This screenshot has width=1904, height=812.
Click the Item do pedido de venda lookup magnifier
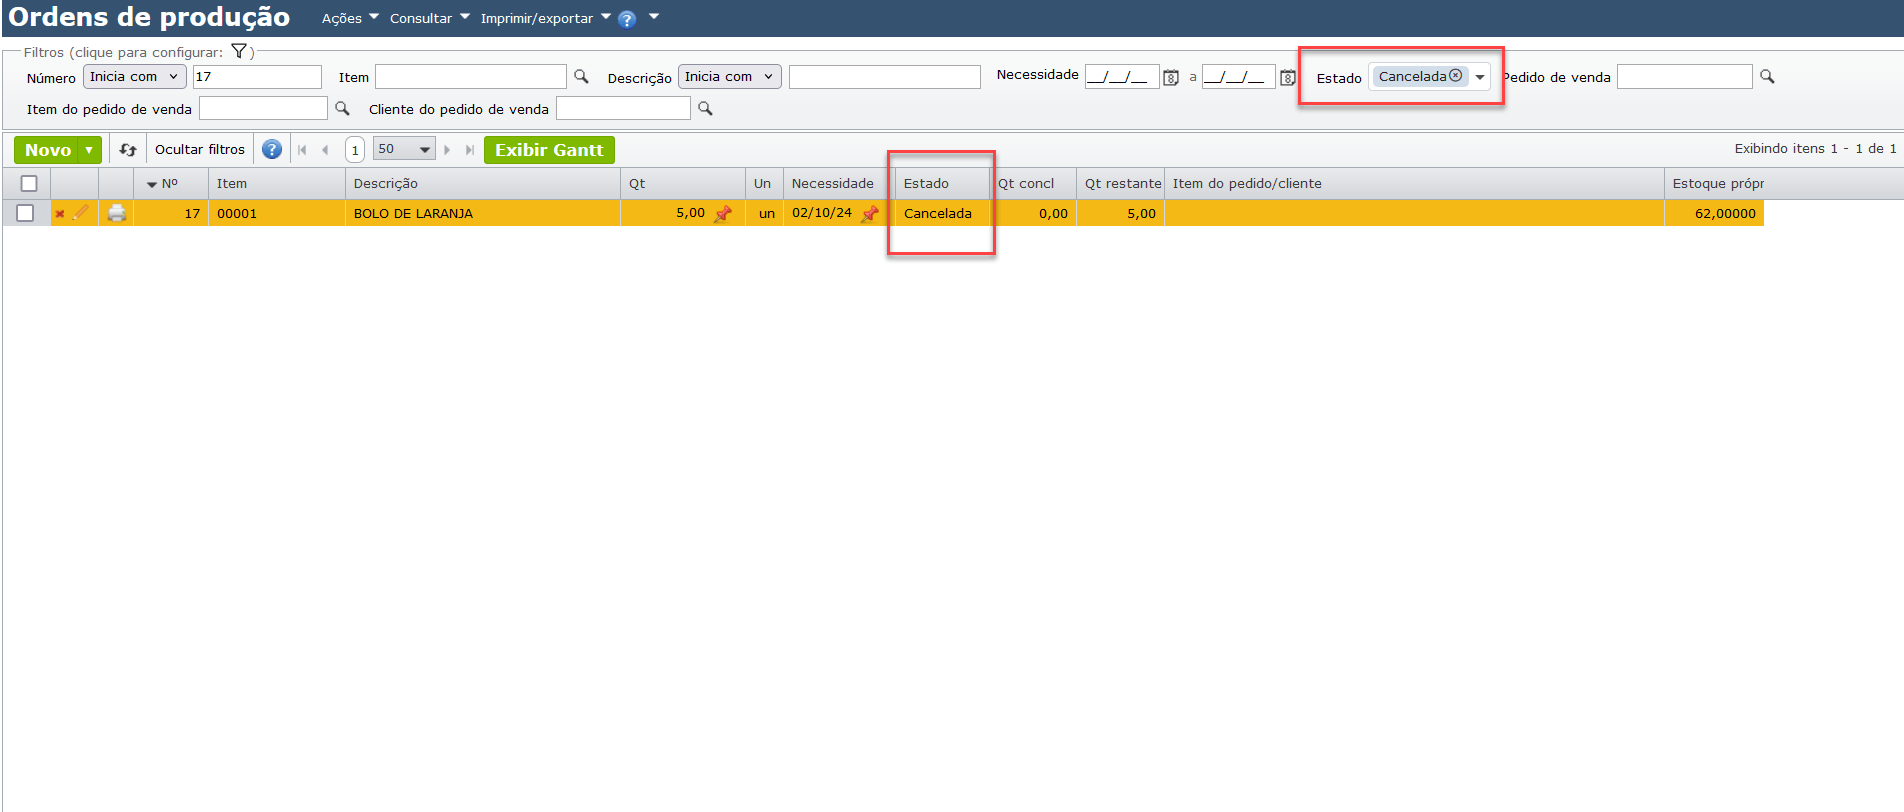click(342, 108)
